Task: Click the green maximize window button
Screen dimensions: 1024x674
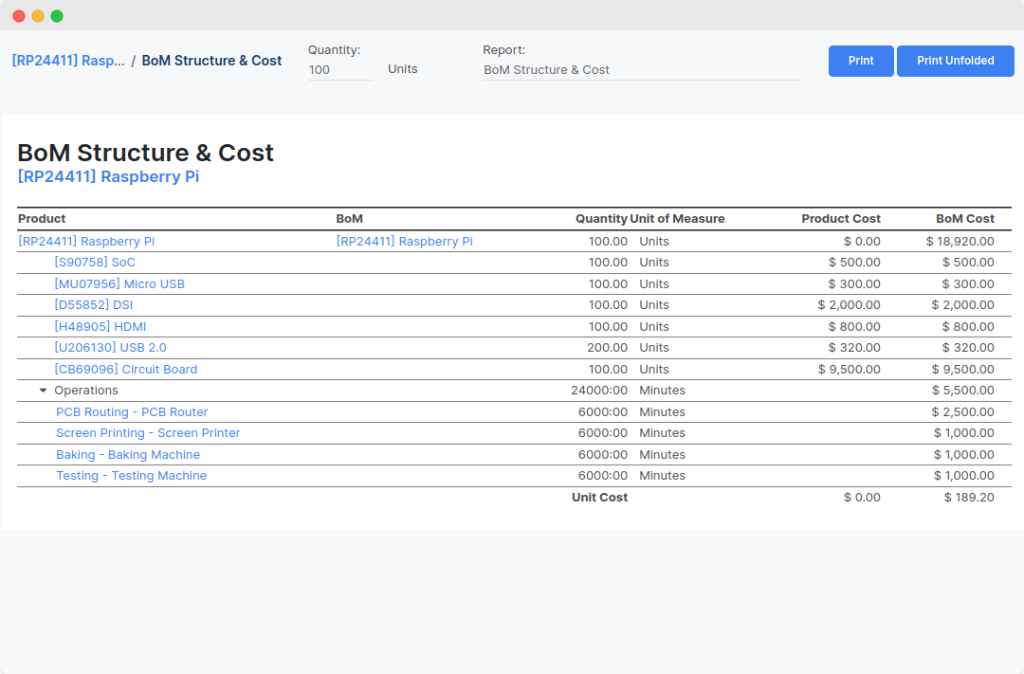Action: (x=57, y=16)
